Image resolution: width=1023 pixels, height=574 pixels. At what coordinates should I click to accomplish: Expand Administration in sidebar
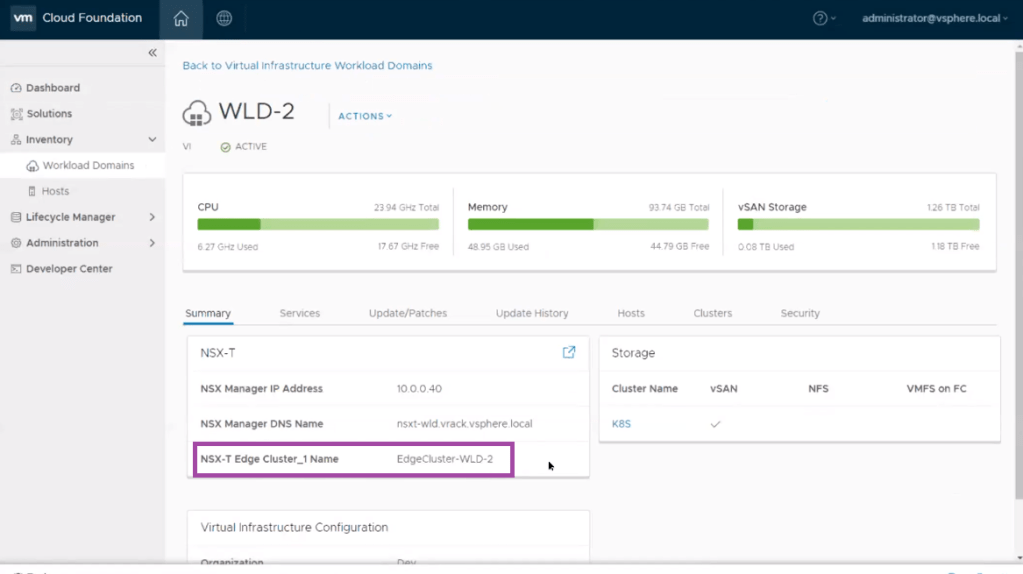pyautogui.click(x=152, y=243)
